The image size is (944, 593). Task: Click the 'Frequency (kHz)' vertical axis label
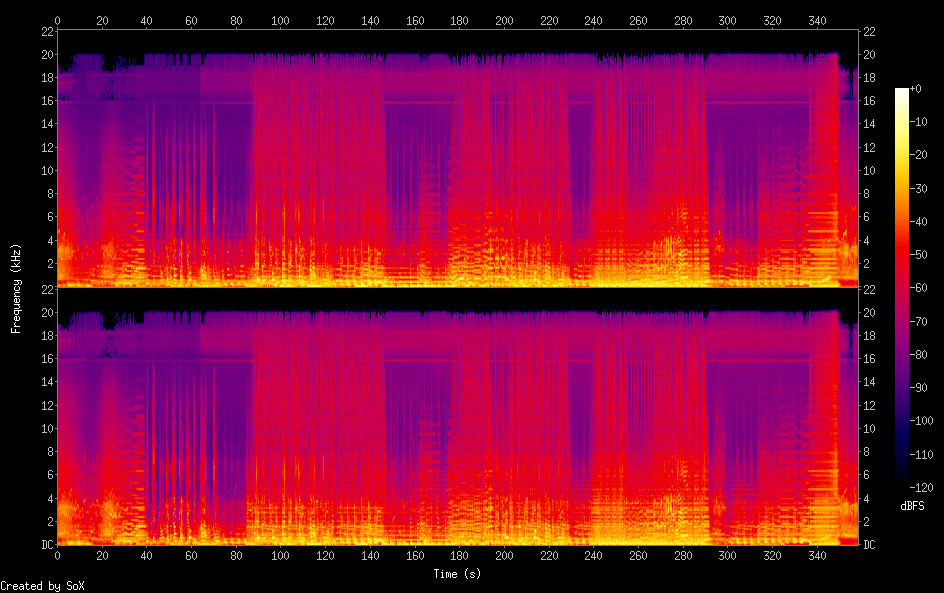[16, 287]
